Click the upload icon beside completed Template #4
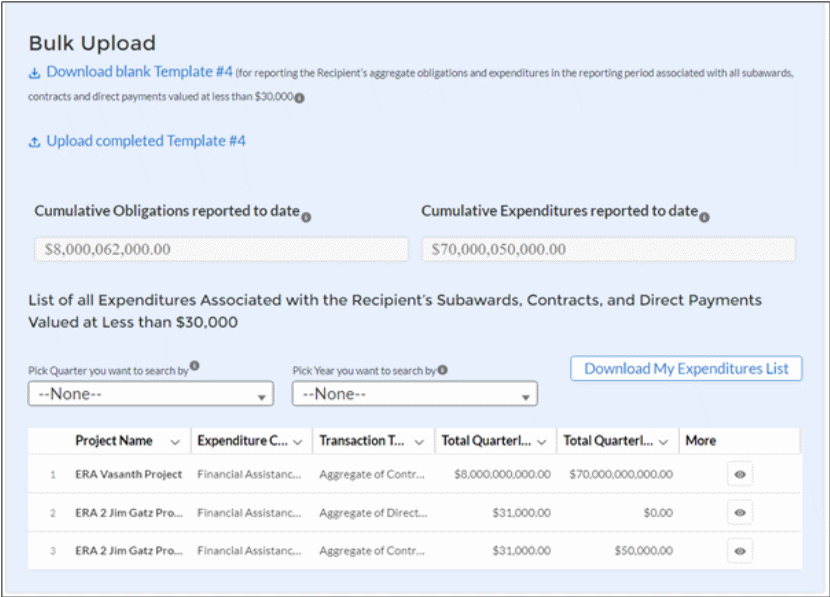The width and height of the screenshot is (830, 597). 34,142
